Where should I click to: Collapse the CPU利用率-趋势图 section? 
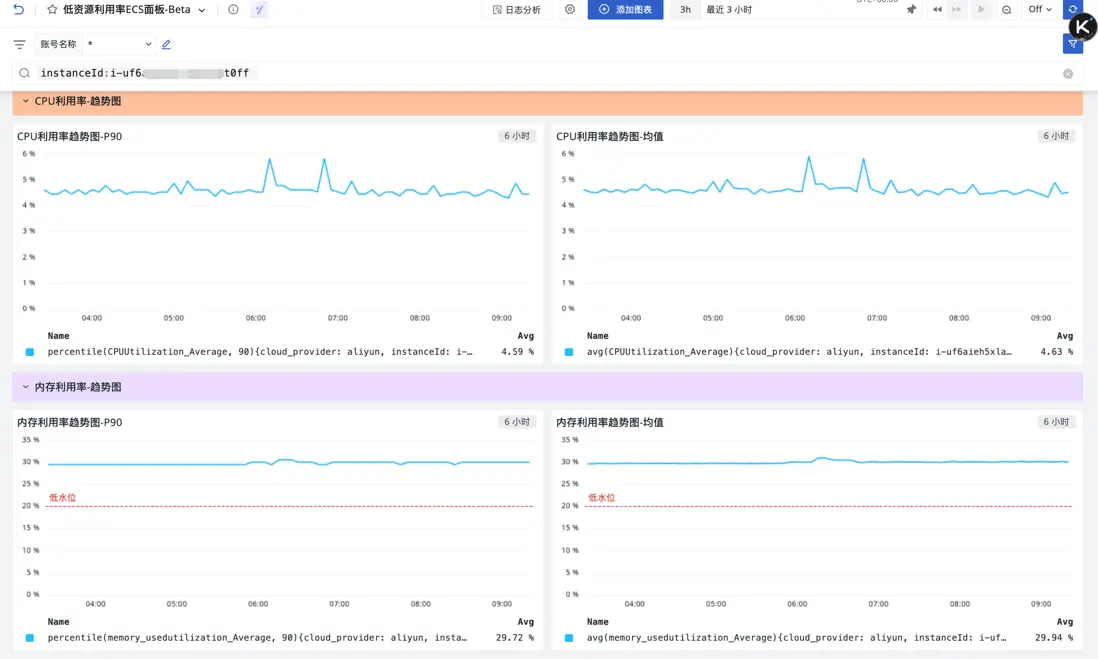[x=26, y=101]
